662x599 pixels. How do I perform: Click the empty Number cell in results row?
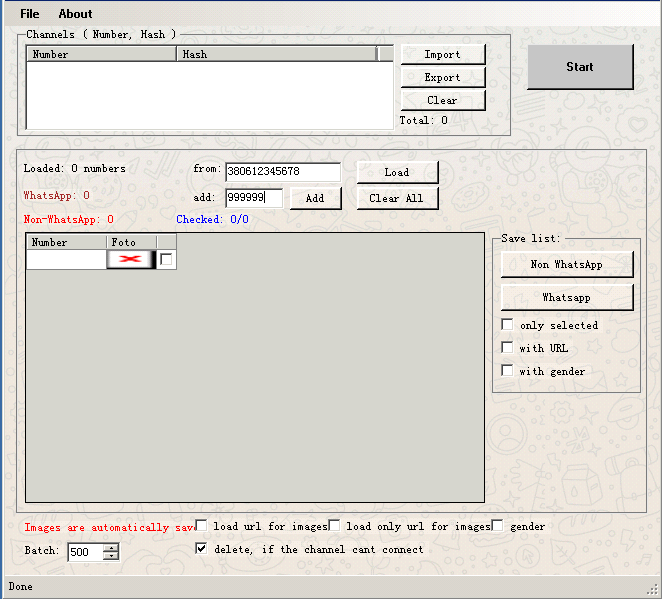[66, 259]
